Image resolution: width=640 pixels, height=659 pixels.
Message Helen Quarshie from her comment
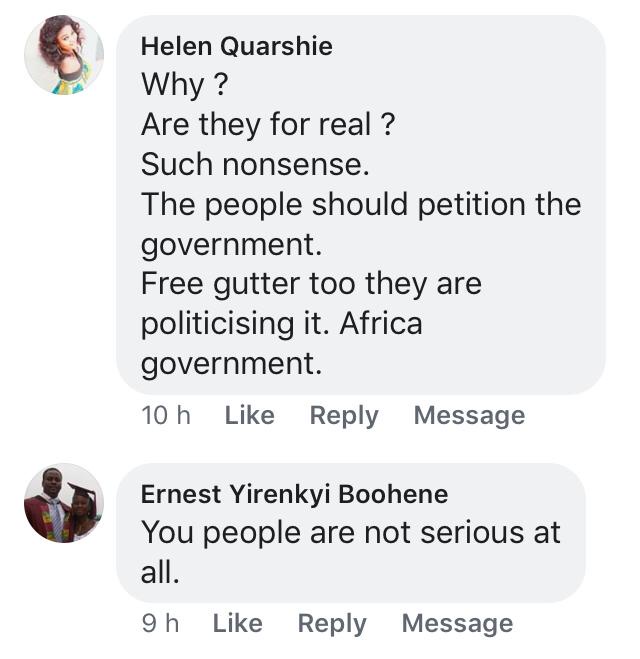click(x=469, y=416)
